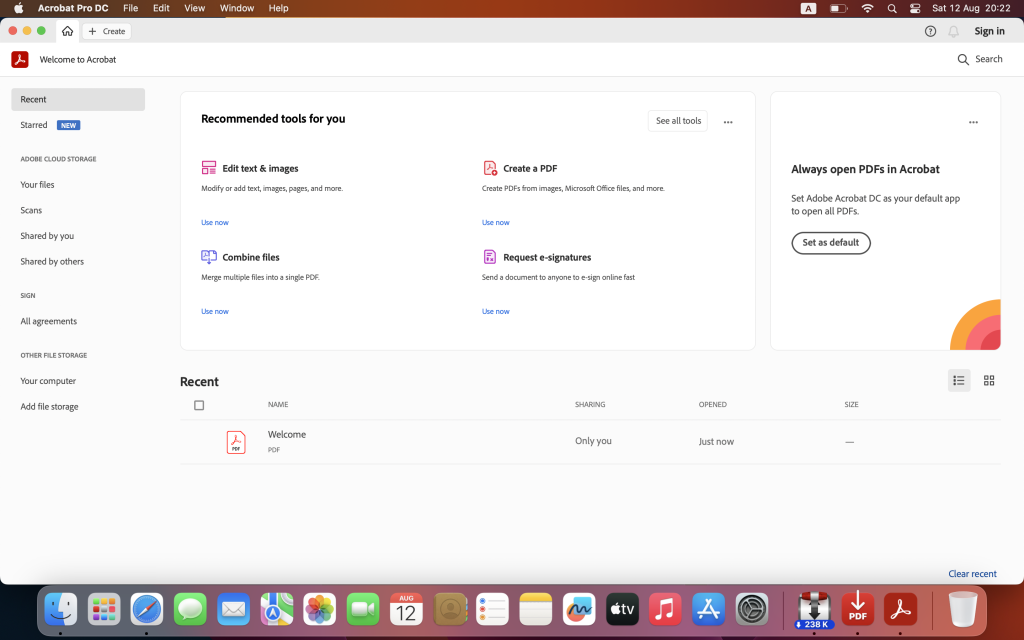Open Photos app in the Dock
This screenshot has width=1024, height=640.
[x=319, y=609]
